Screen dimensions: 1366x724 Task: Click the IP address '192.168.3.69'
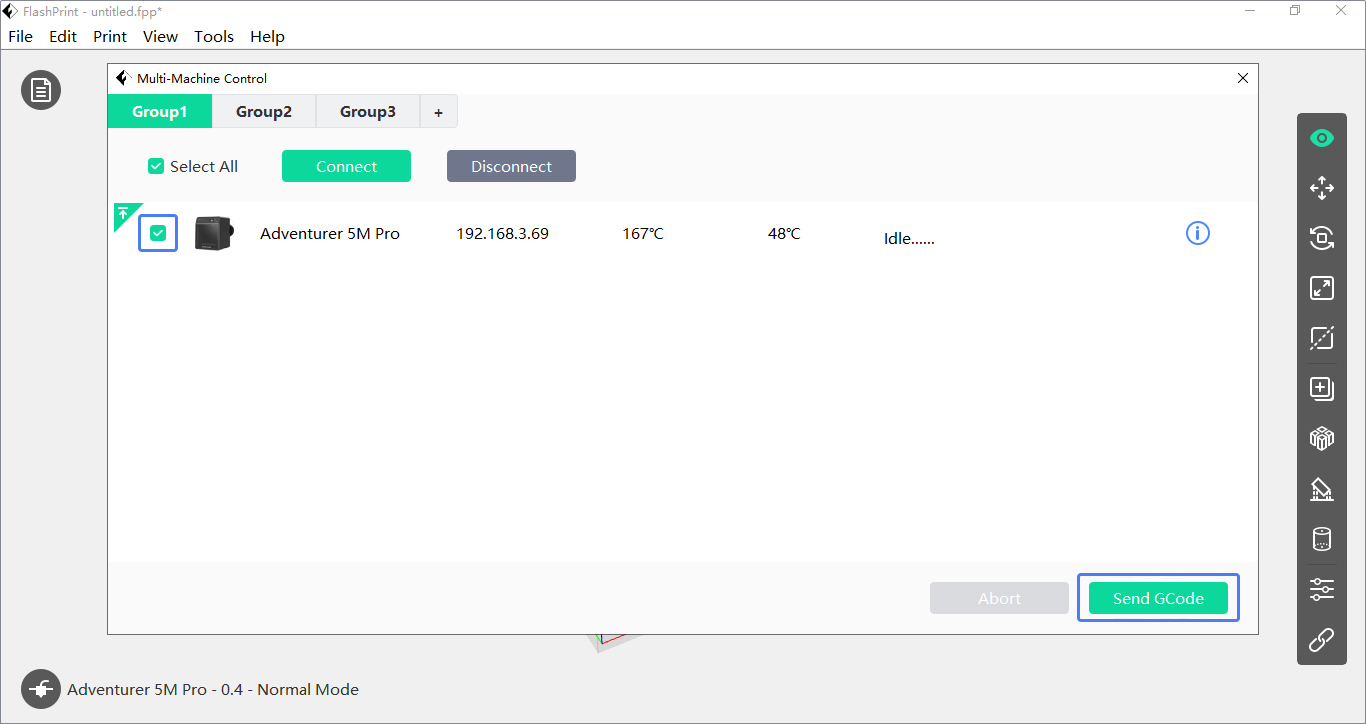point(502,234)
